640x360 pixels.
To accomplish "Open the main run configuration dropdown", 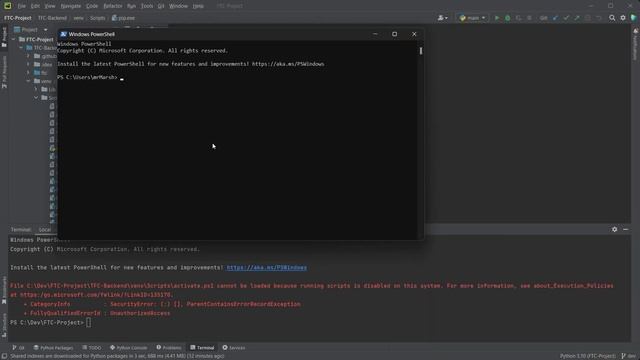I will coord(472,18).
